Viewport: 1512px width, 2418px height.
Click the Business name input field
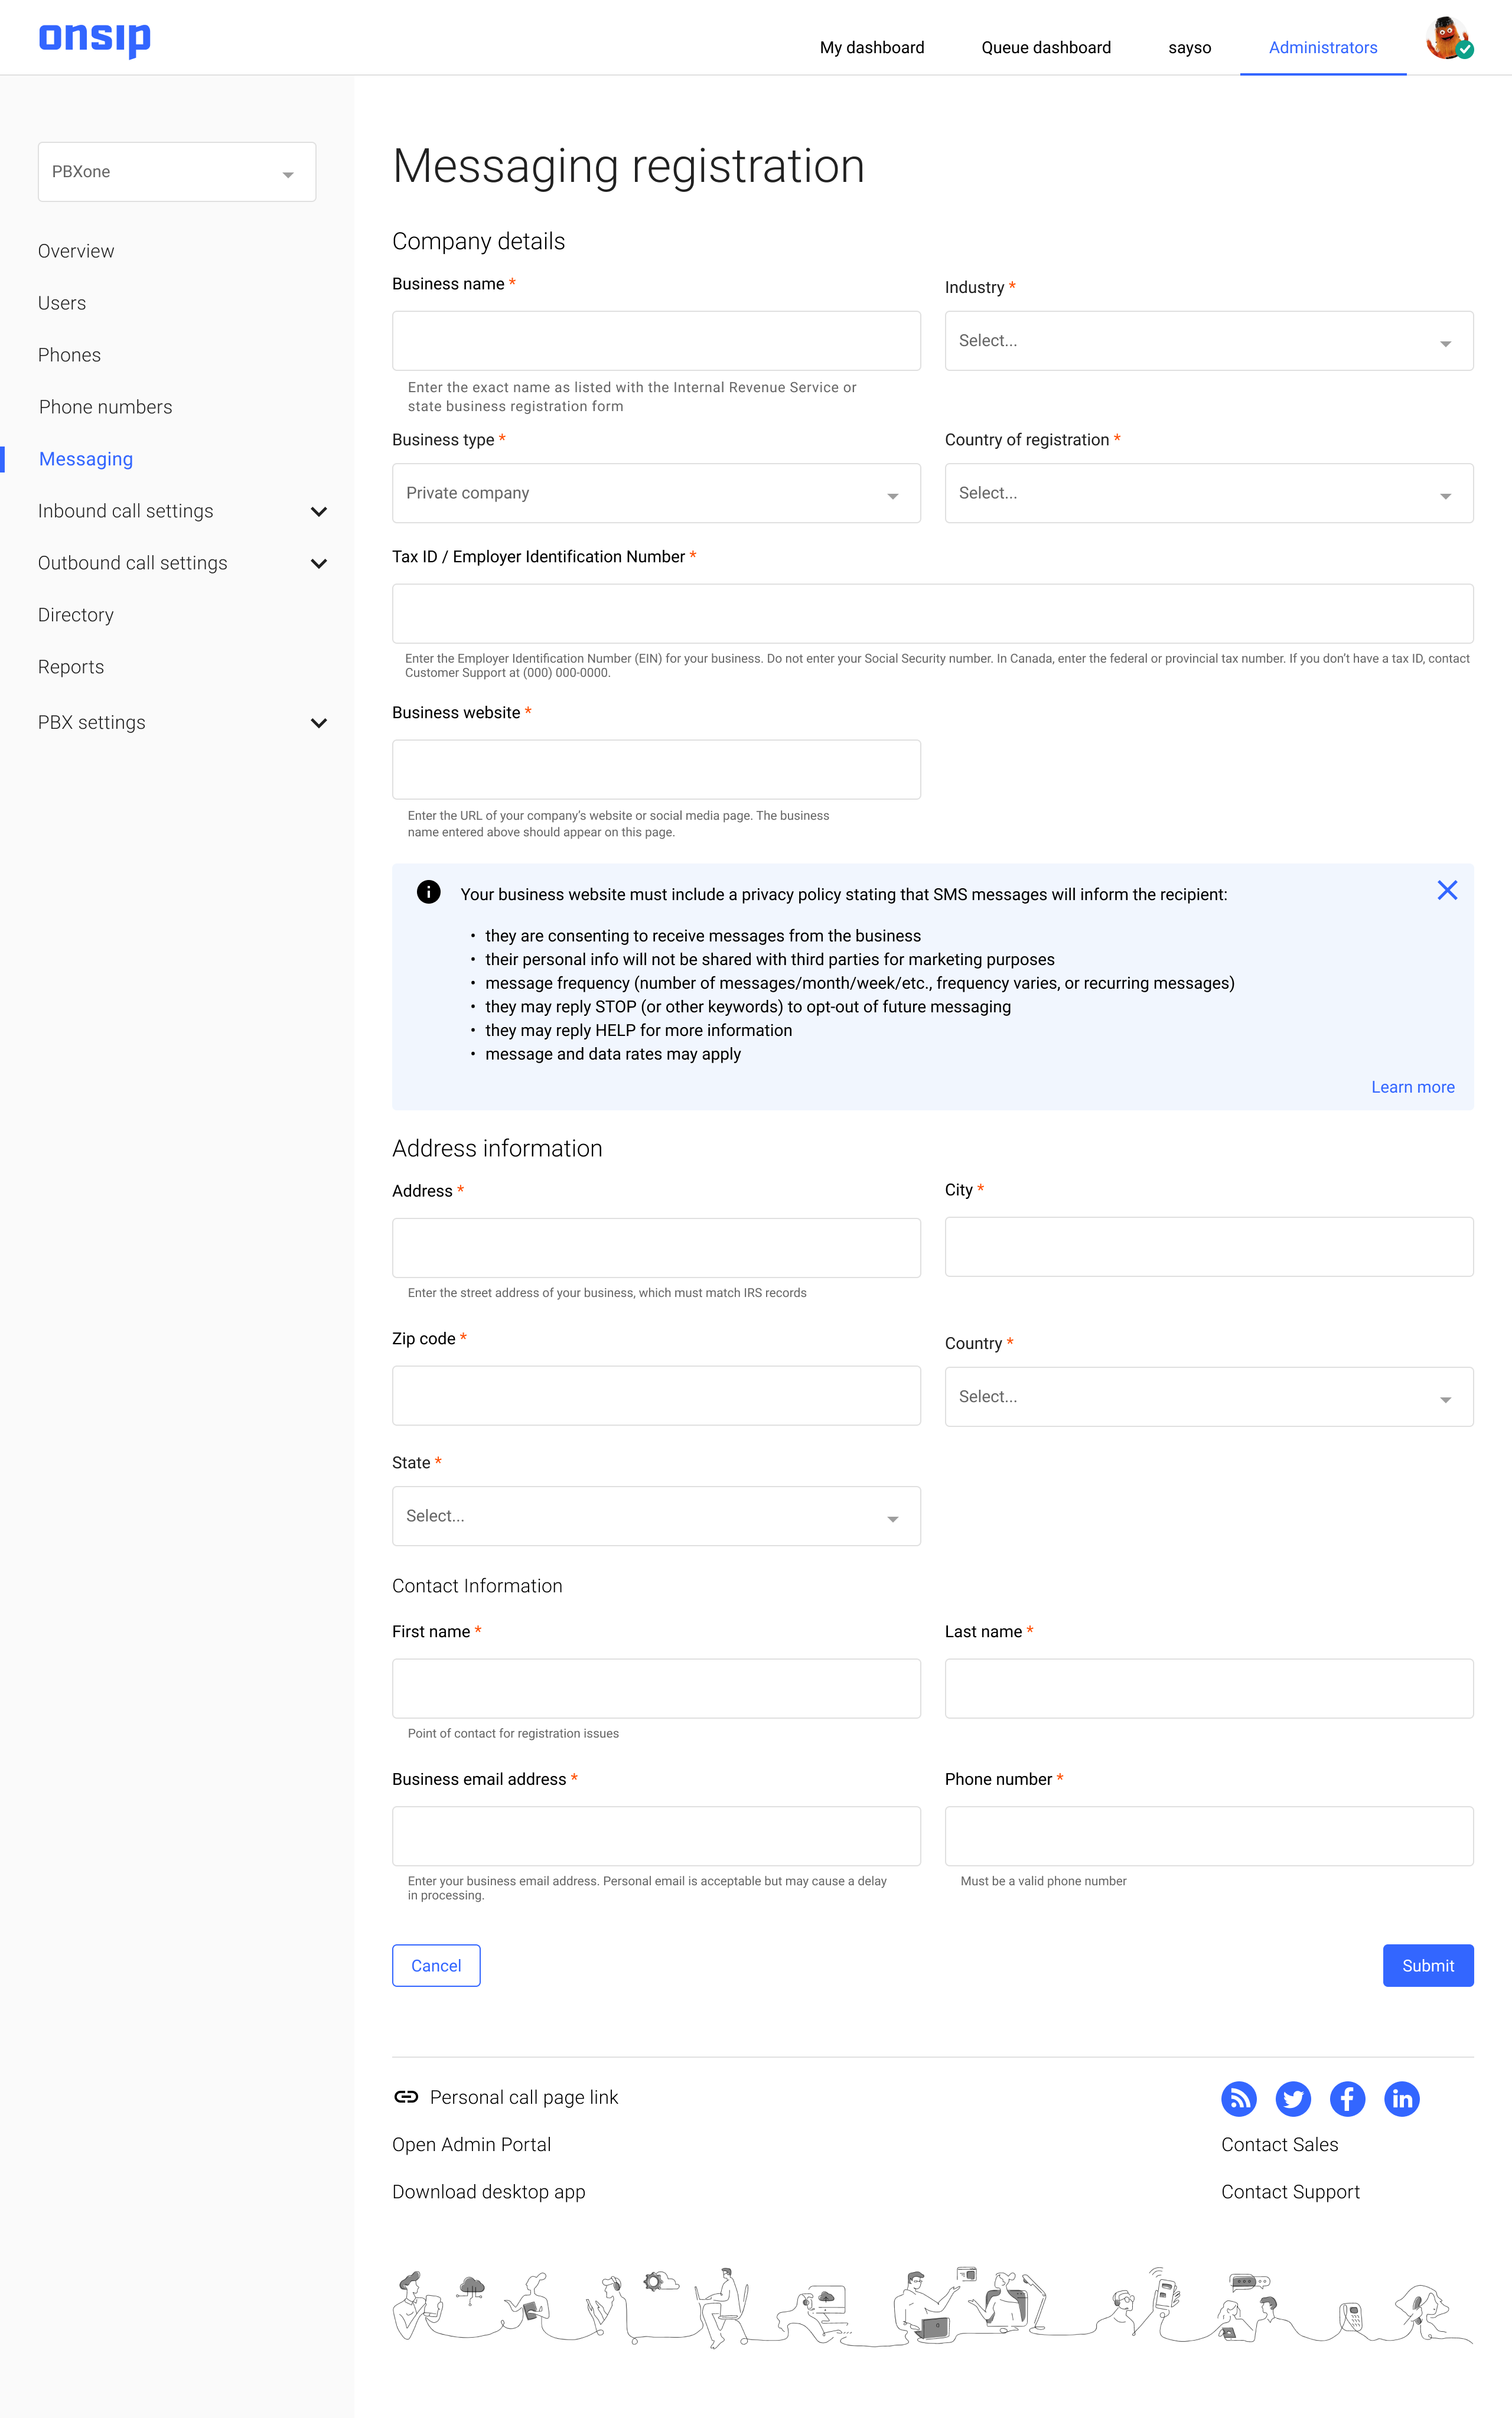tap(656, 340)
